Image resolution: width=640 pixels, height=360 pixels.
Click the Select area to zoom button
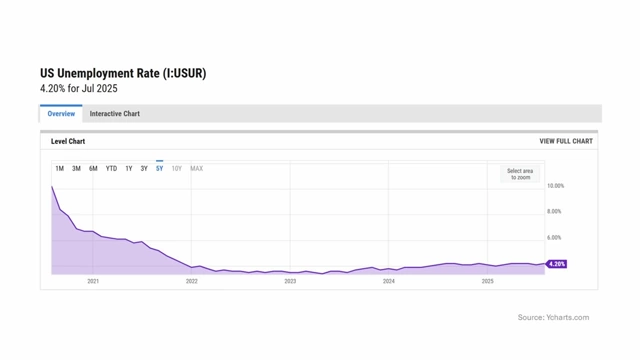[x=520, y=174]
